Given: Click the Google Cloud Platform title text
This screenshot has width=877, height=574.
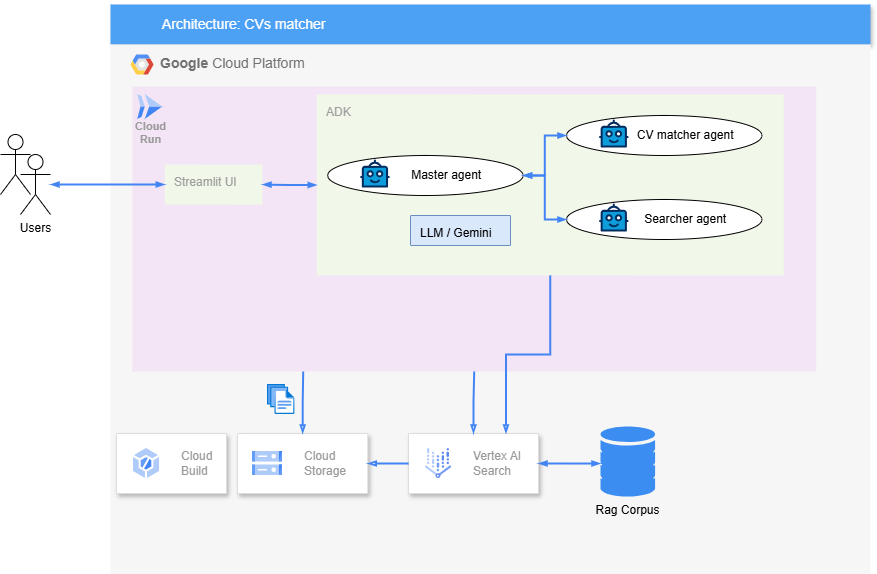Looking at the screenshot, I should pyautogui.click(x=232, y=63).
